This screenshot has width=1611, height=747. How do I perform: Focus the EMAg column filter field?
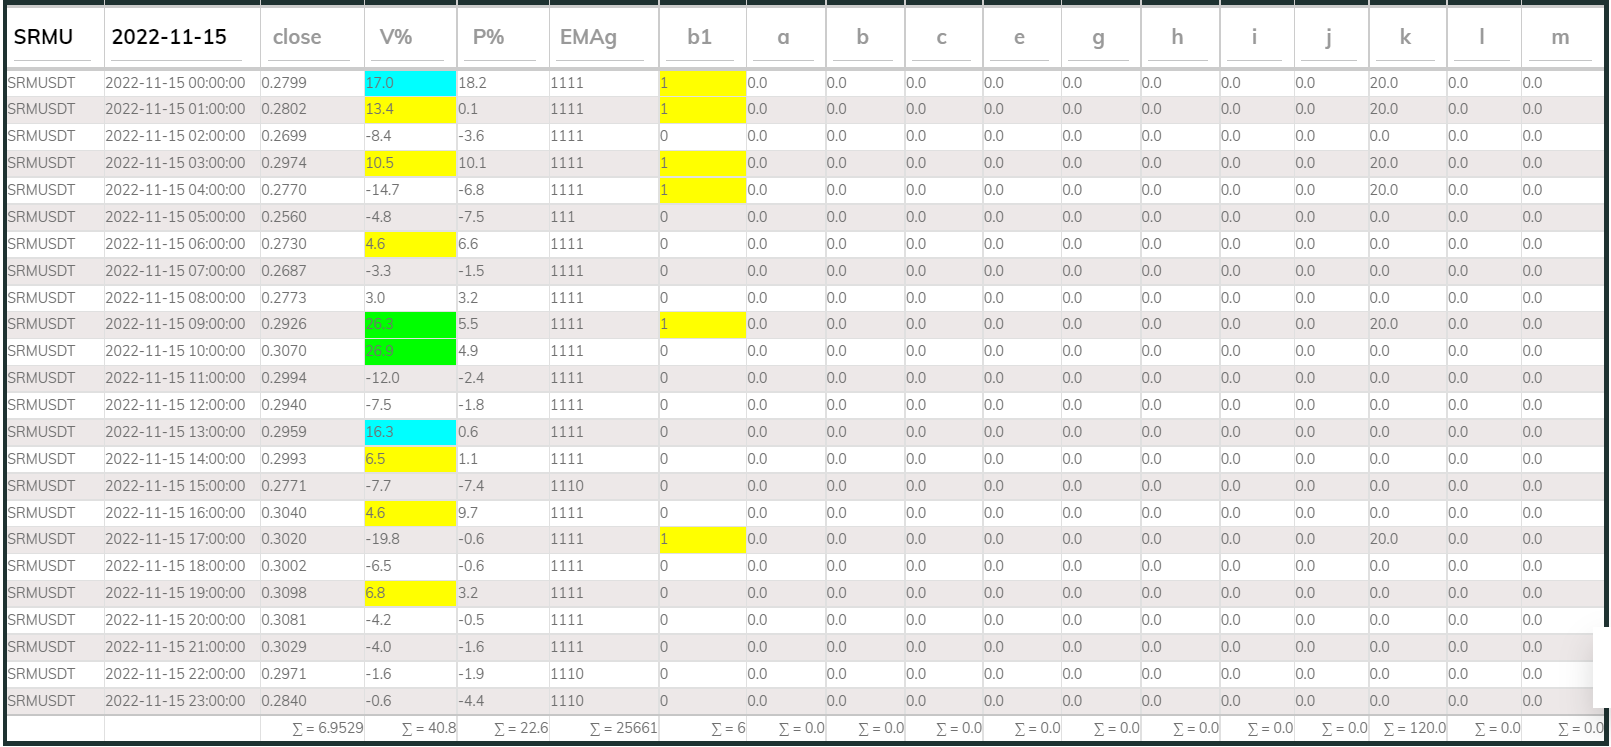tap(601, 38)
